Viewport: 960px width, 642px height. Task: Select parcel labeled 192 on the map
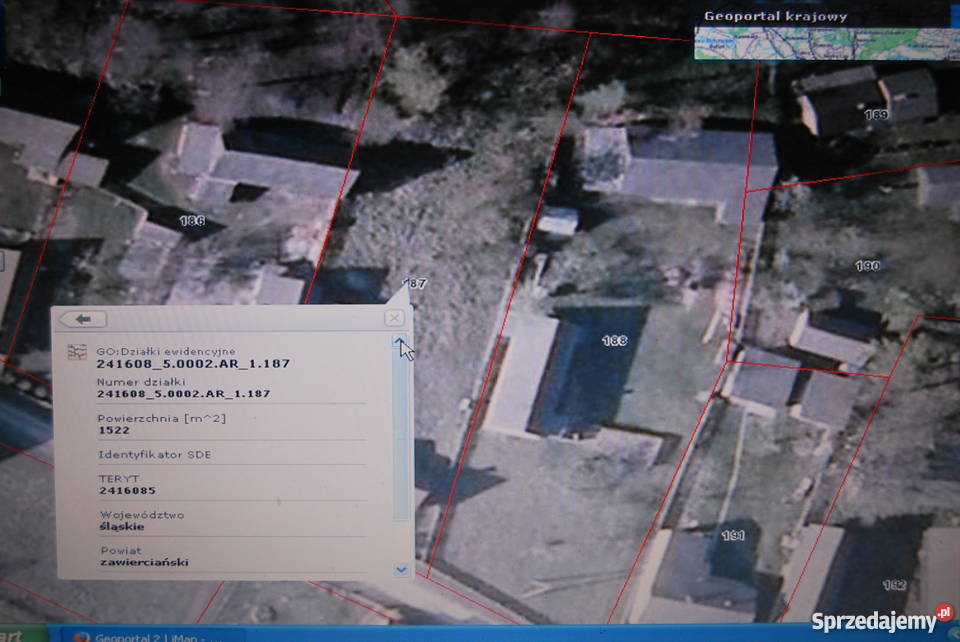[x=894, y=584]
